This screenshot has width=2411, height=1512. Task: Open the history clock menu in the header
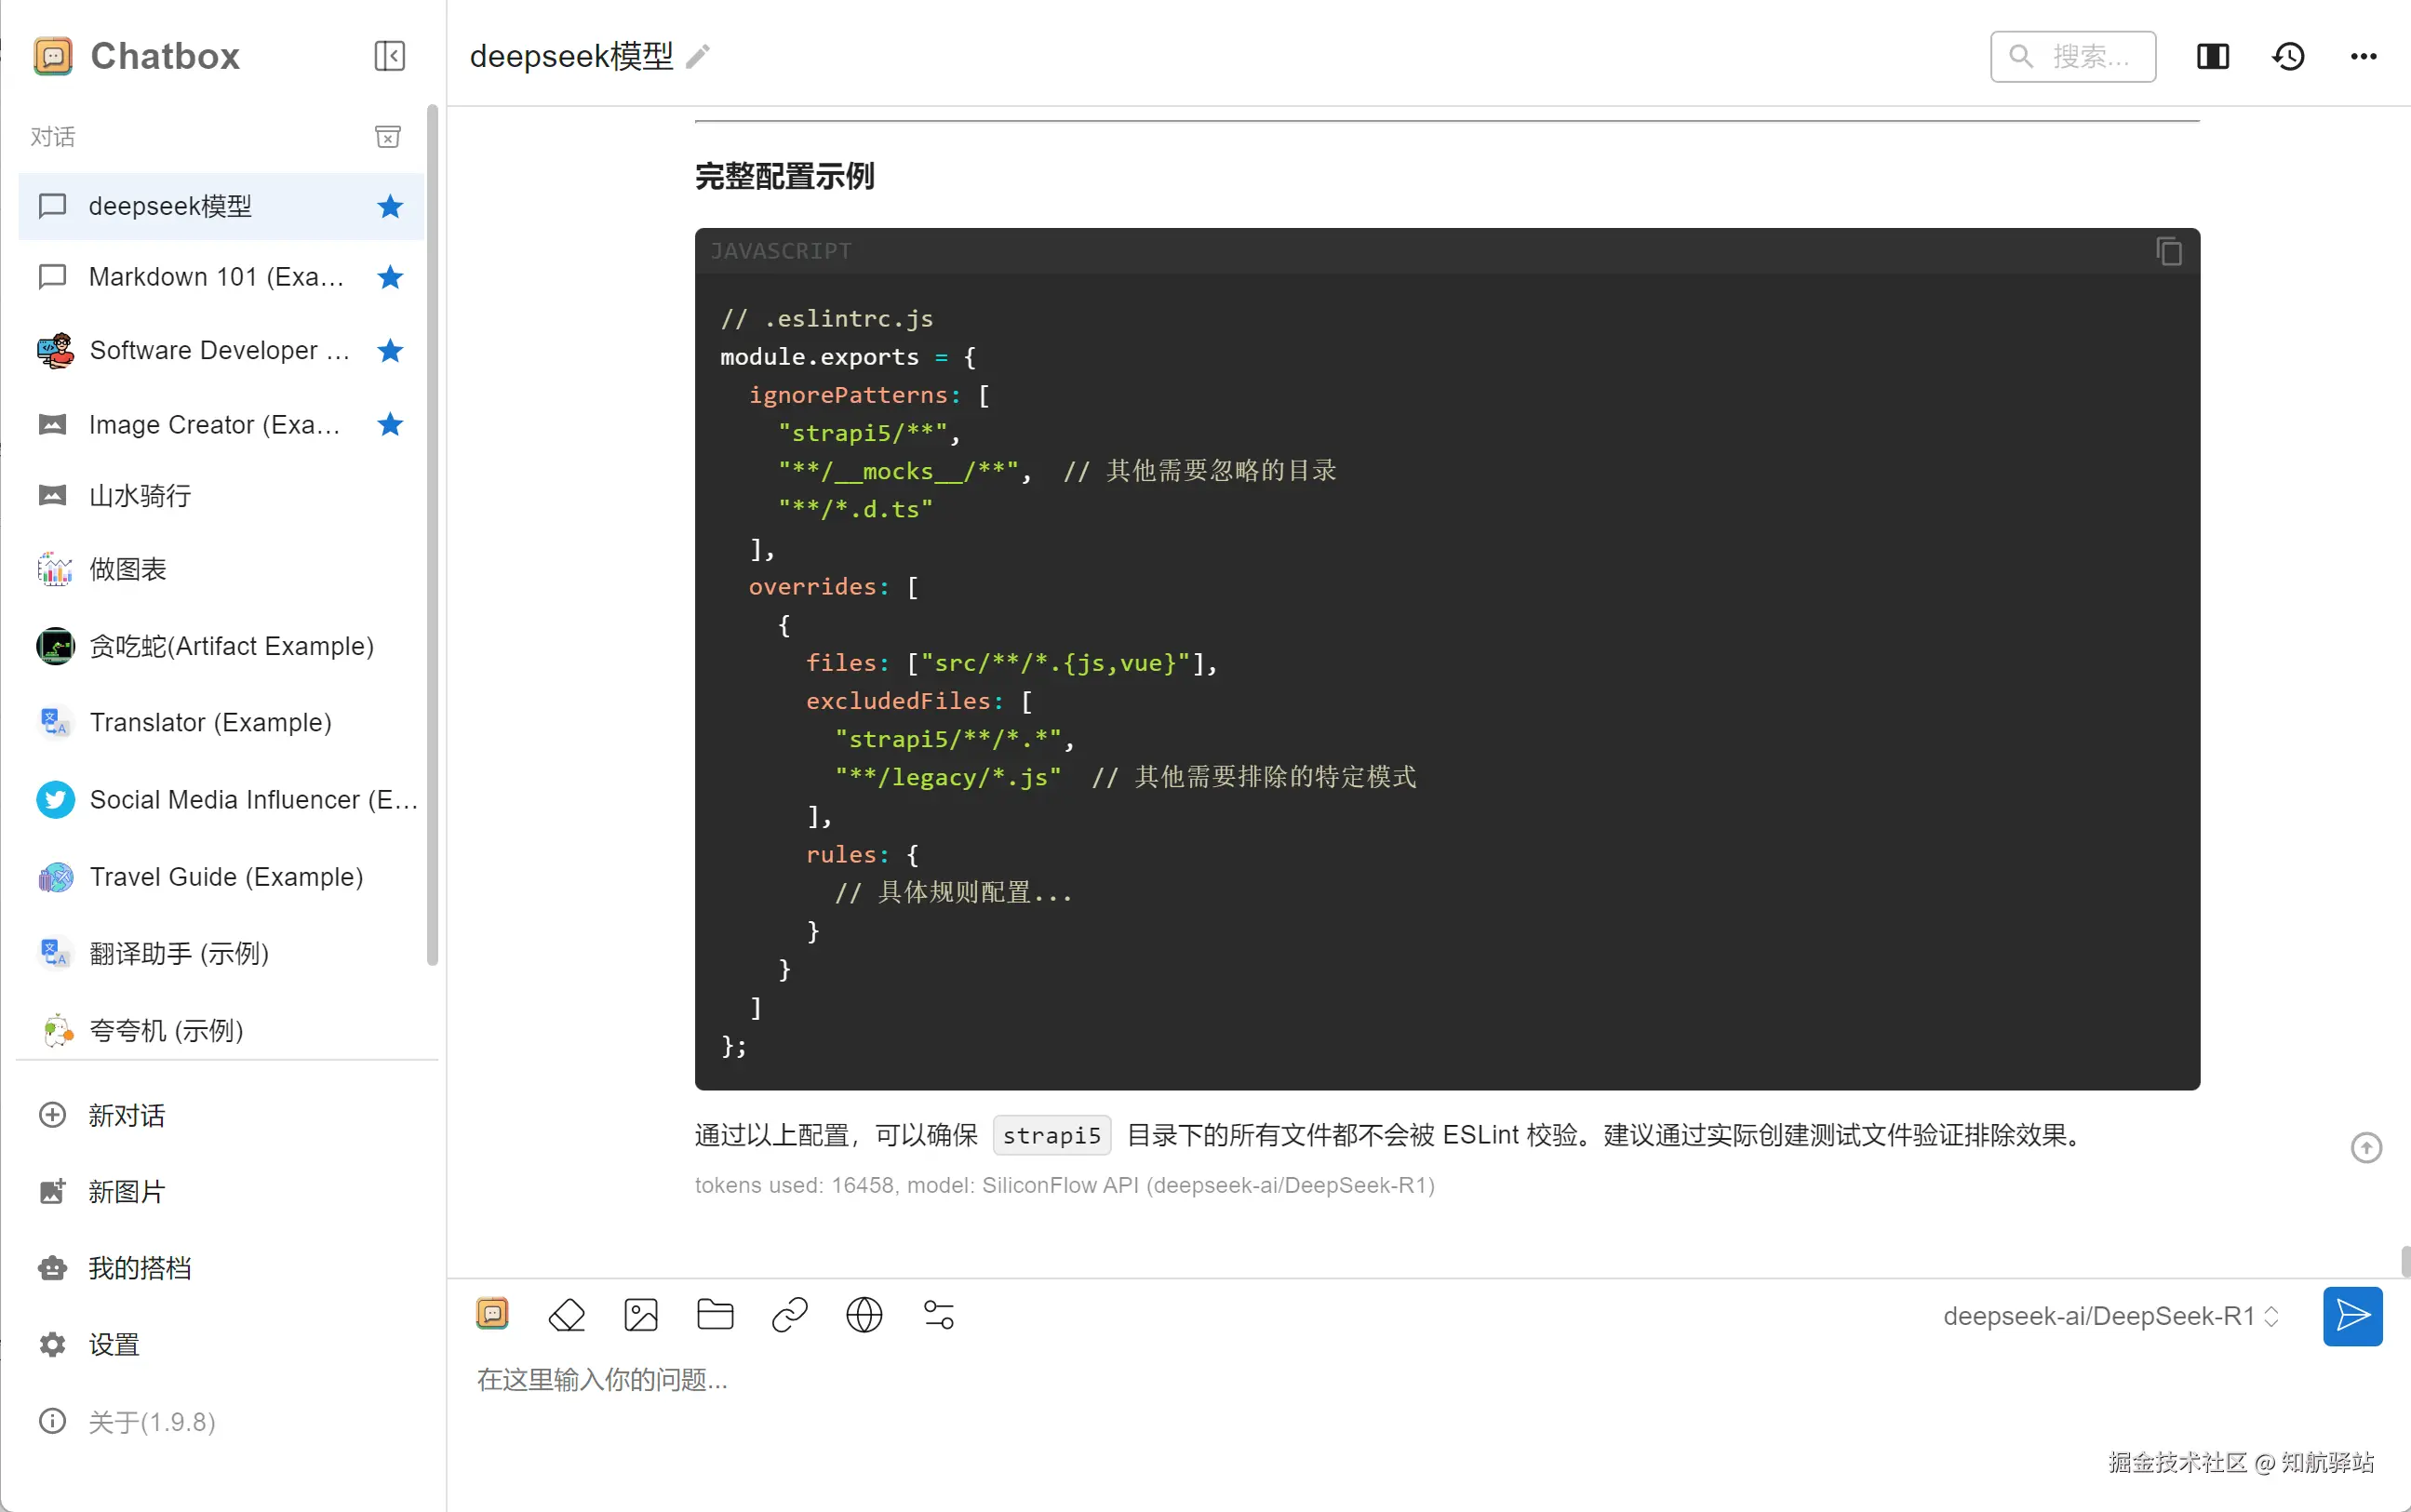point(2288,57)
